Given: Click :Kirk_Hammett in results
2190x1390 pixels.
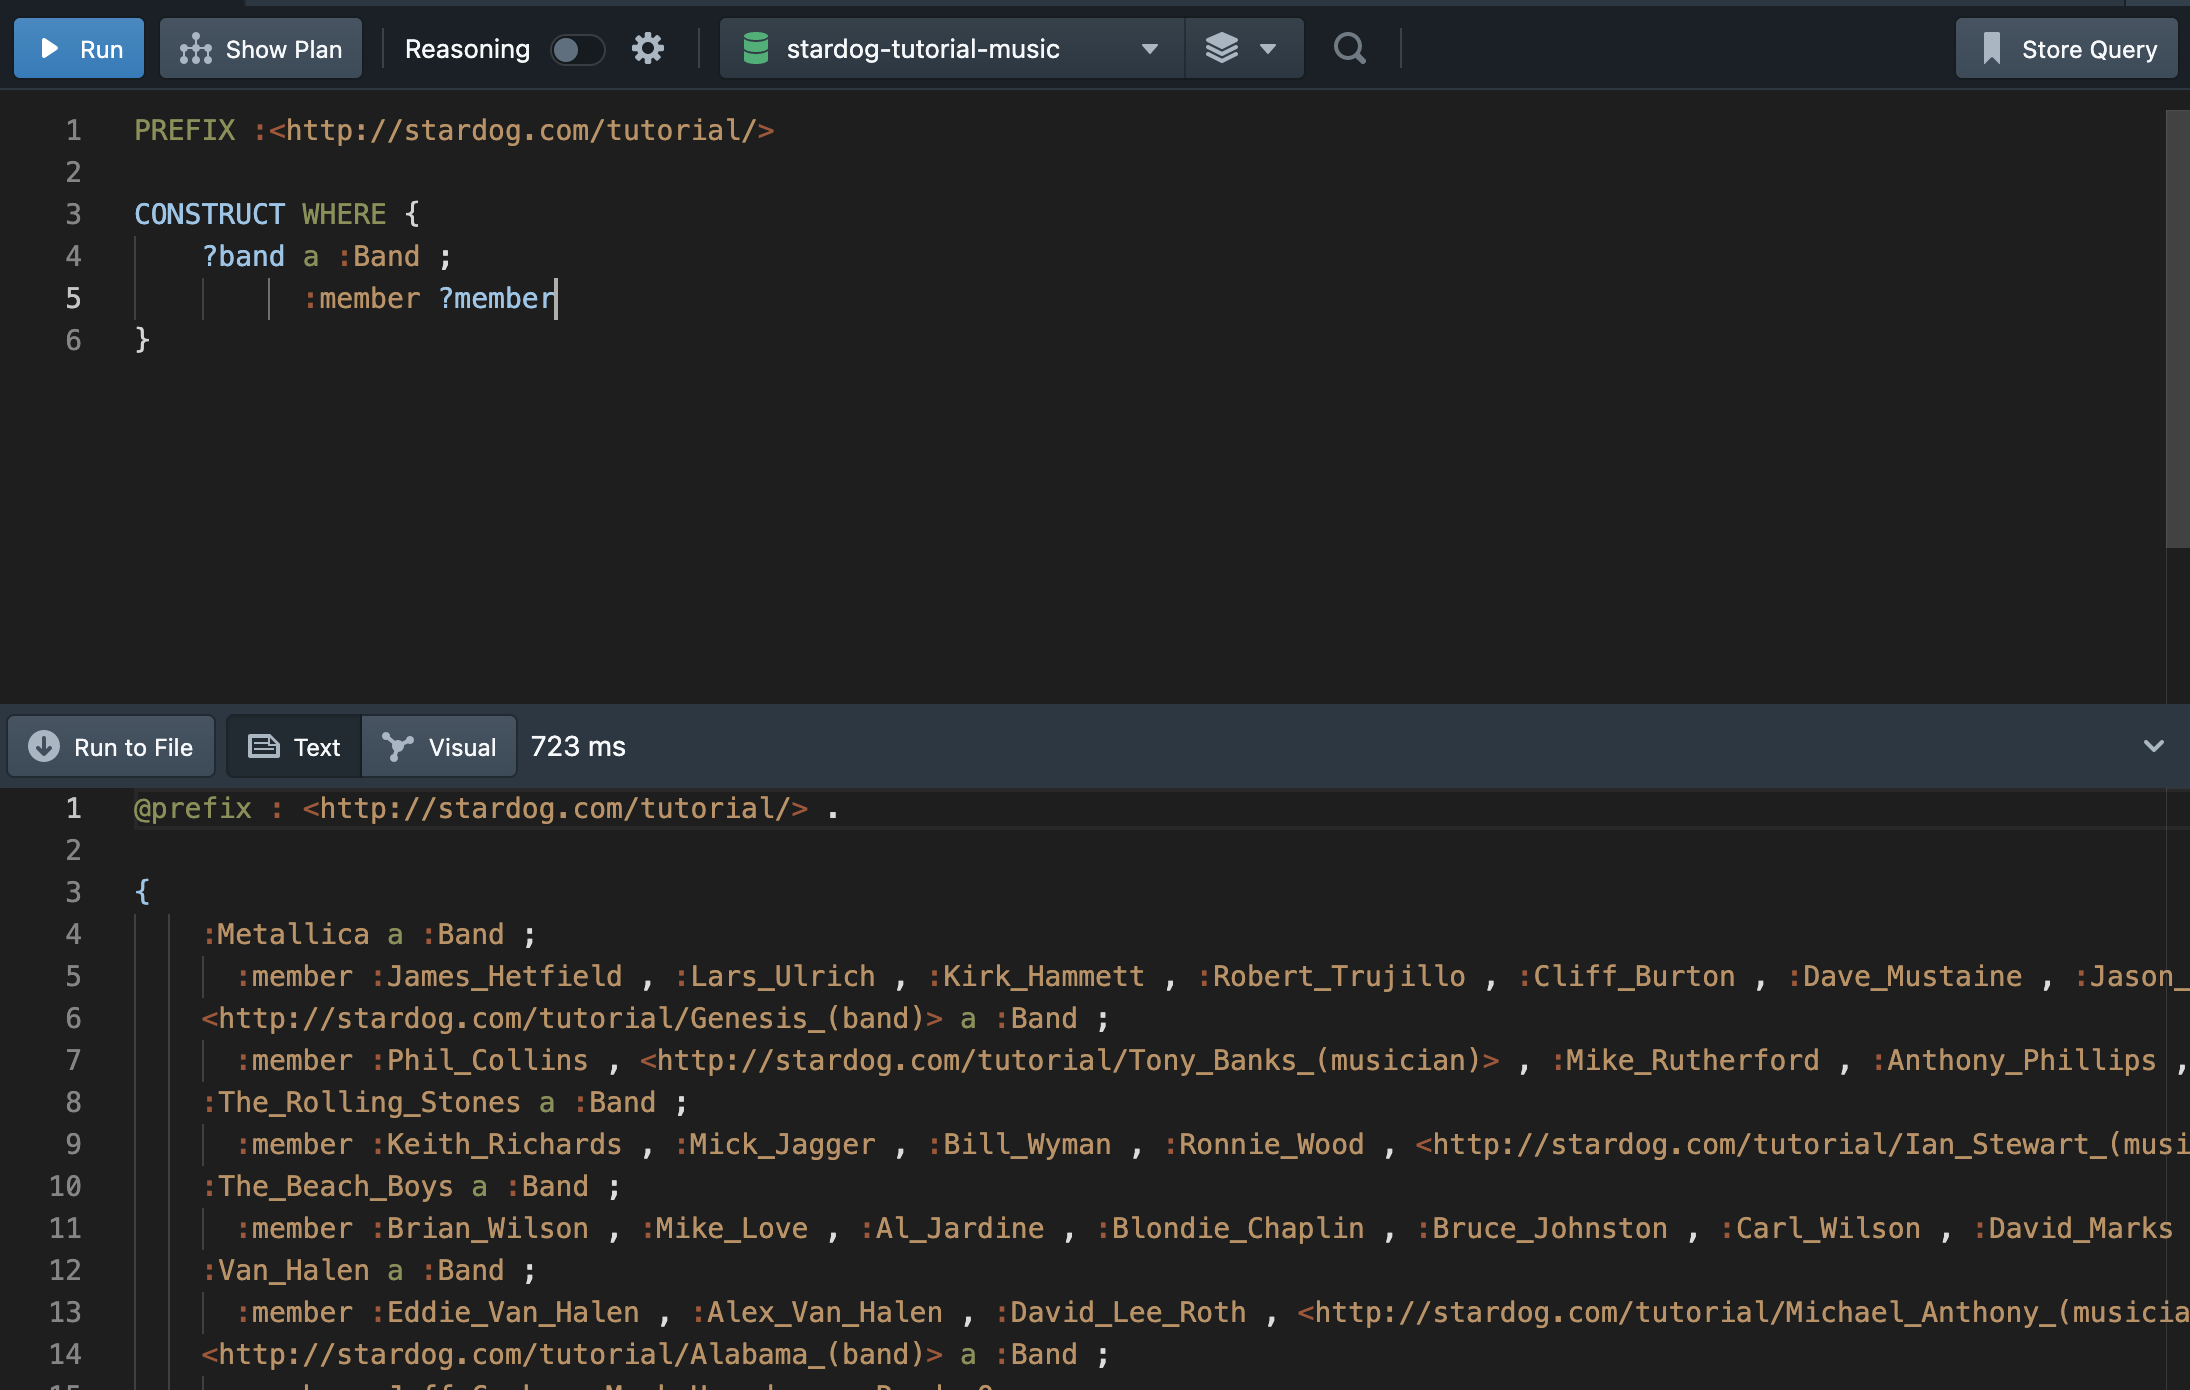Looking at the screenshot, I should point(1036,976).
